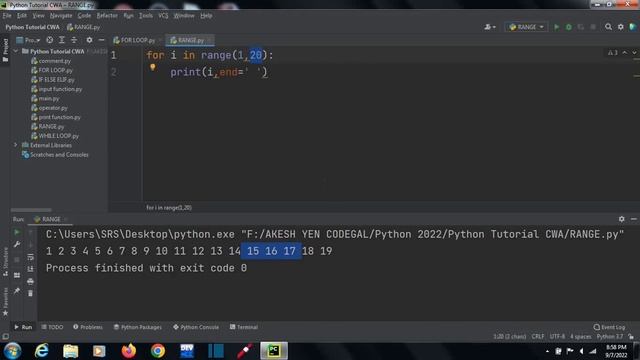The height and width of the screenshot is (360, 640).
Task: Expand all items in Project panel
Action: [62, 40]
